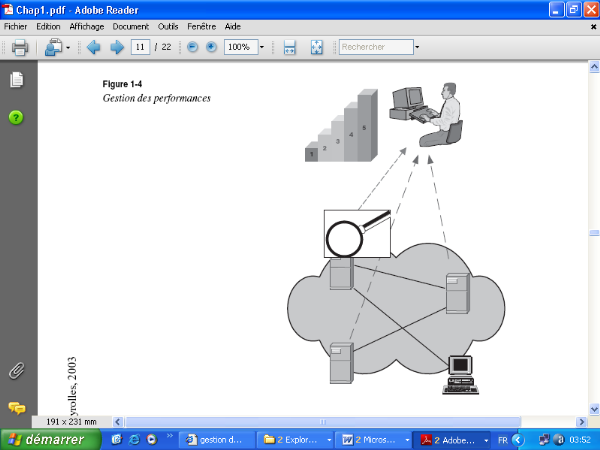
Task: Click the zoom in plus button
Action: 211,47
